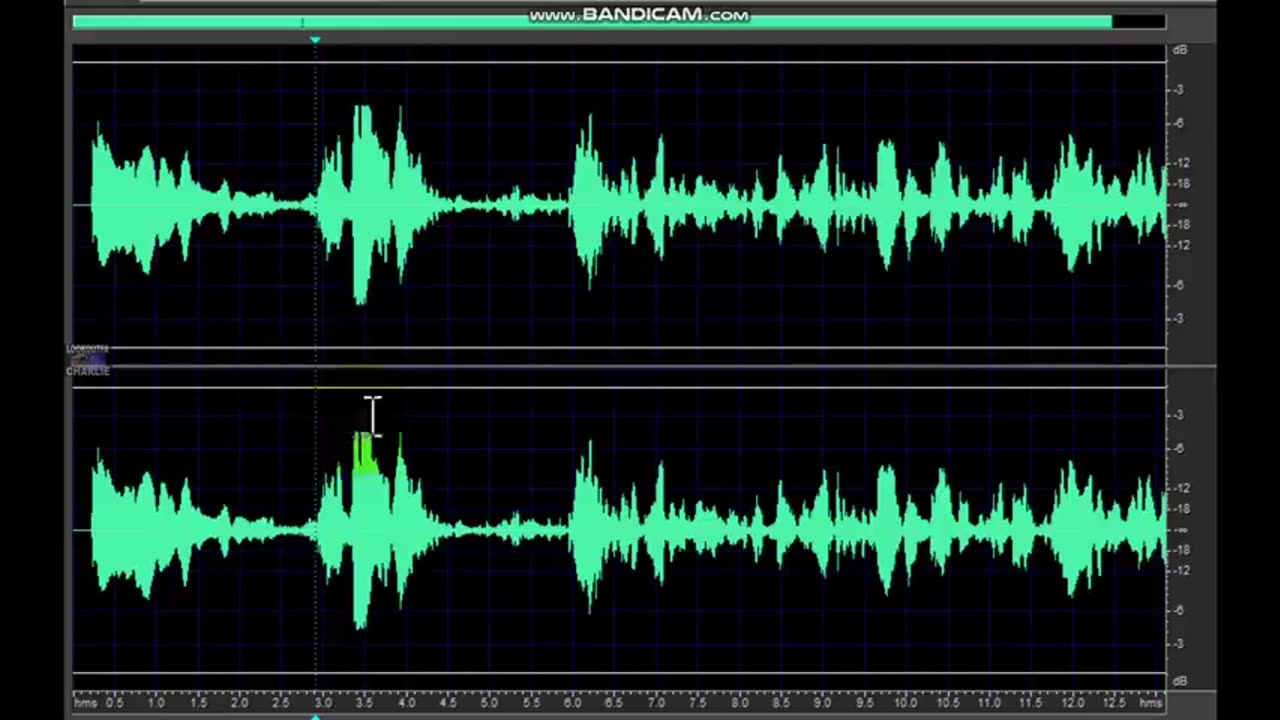
Task: Click the 1.0 mark on time ruler
Action: (x=156, y=703)
